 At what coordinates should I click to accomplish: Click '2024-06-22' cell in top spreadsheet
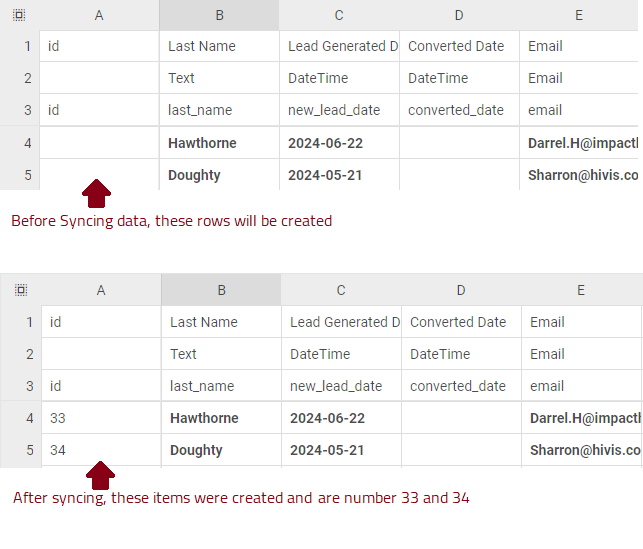coord(339,143)
